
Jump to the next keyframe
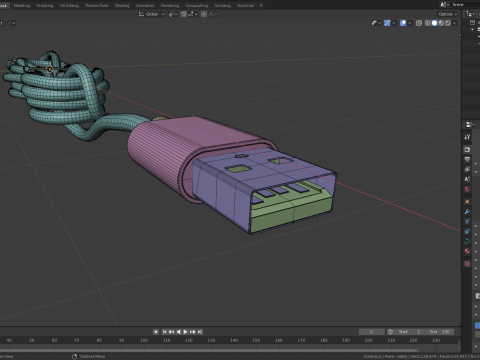[192, 332]
